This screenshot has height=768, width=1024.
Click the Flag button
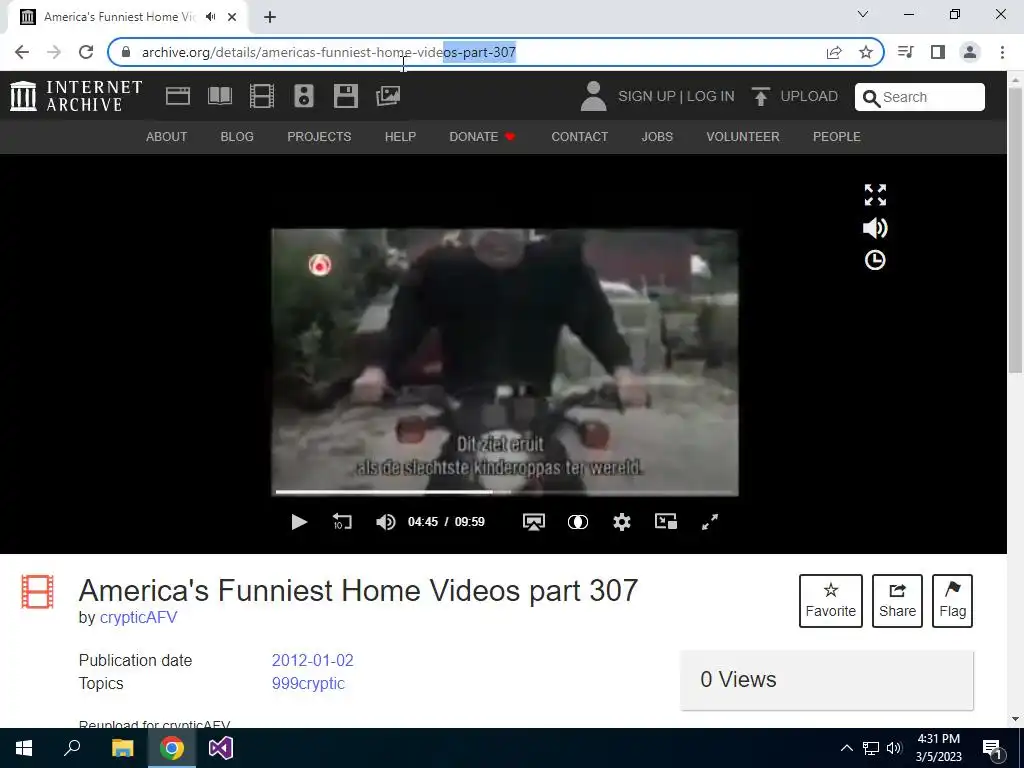click(x=952, y=601)
